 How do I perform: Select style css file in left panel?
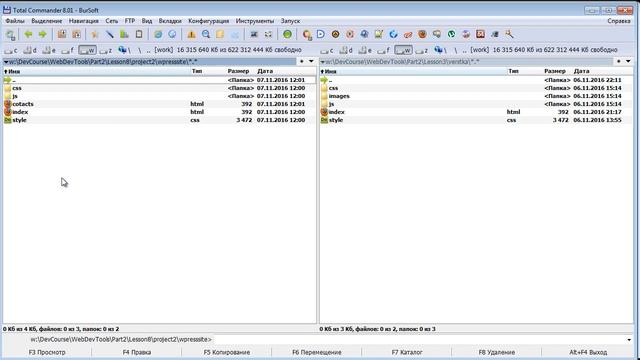point(159,120)
